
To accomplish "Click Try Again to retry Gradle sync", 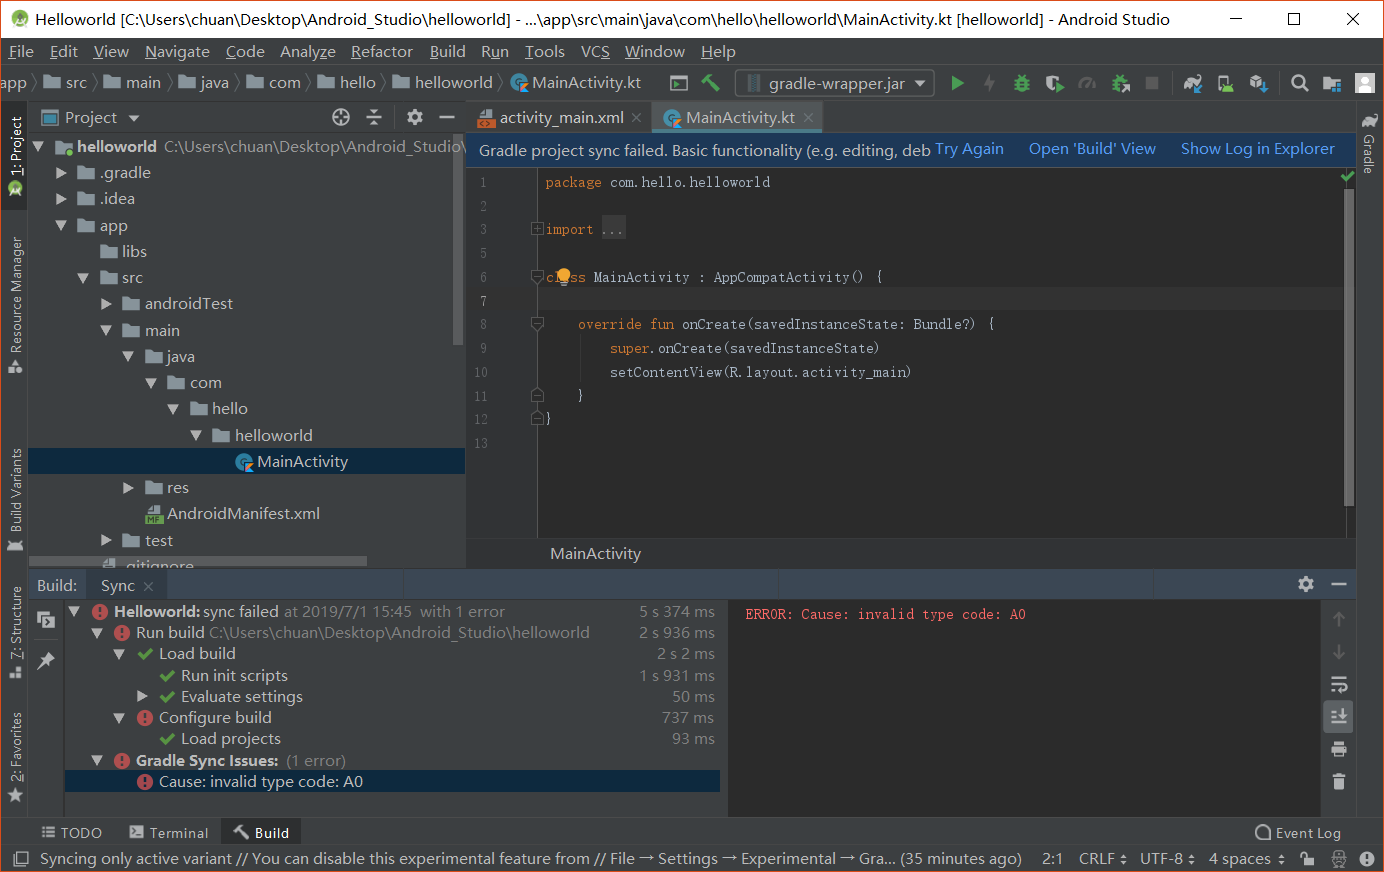I will pyautogui.click(x=969, y=148).
